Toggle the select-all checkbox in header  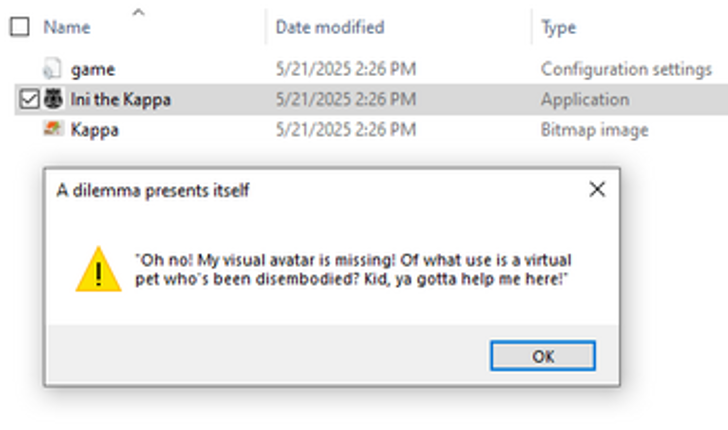tap(19, 27)
